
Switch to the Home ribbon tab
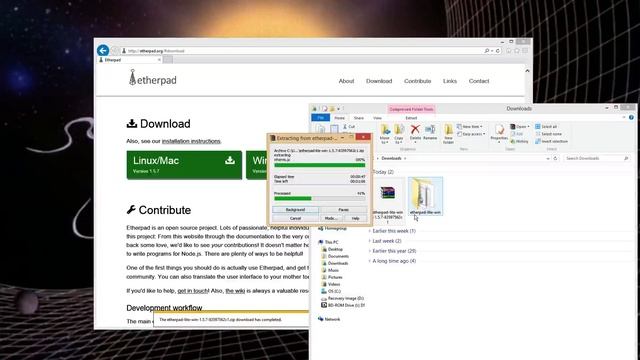coord(339,118)
